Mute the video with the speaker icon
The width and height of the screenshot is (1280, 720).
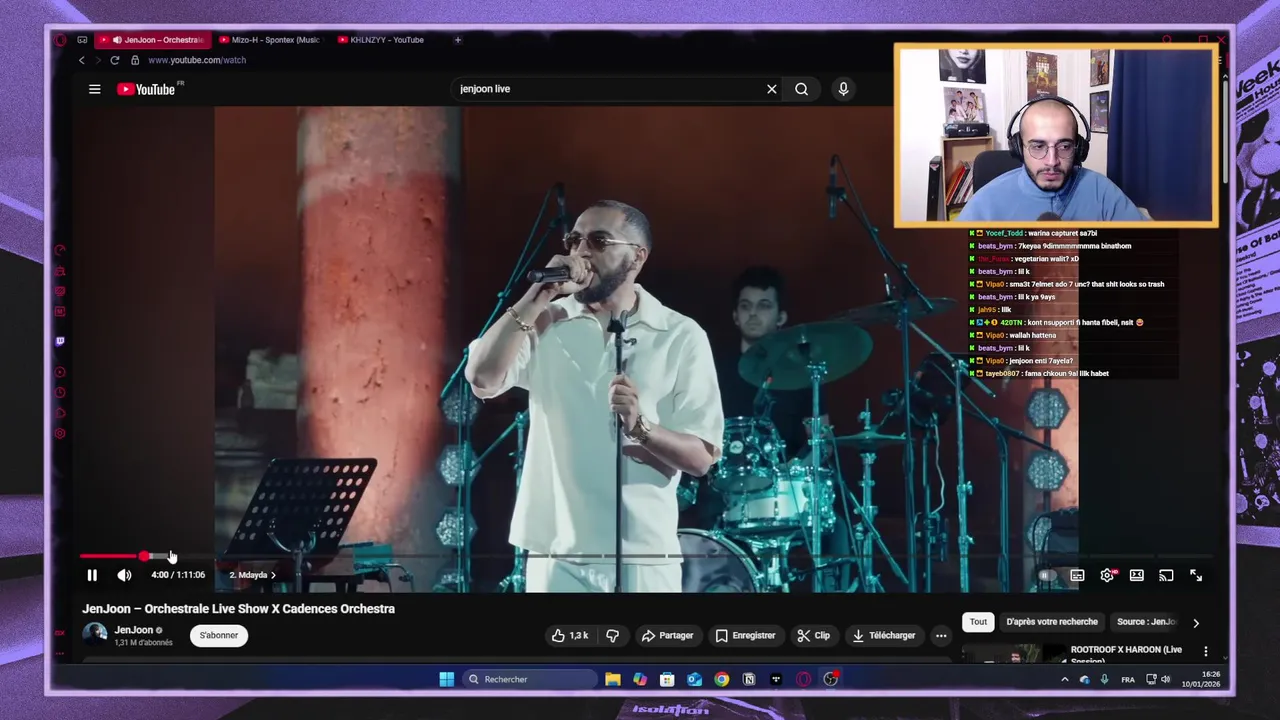124,575
